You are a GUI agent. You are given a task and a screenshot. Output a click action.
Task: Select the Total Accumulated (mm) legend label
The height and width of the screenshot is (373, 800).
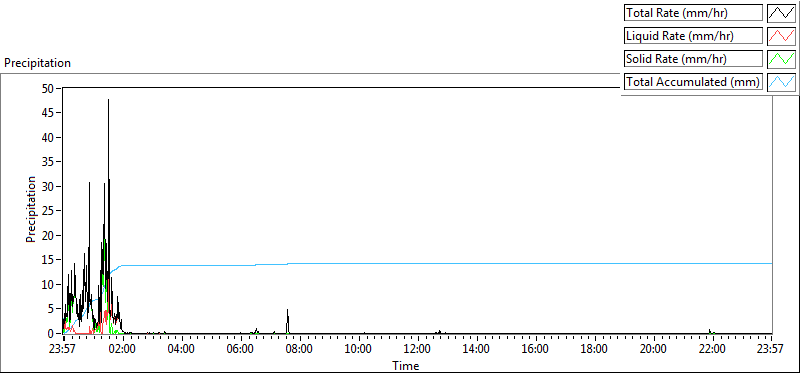[692, 82]
